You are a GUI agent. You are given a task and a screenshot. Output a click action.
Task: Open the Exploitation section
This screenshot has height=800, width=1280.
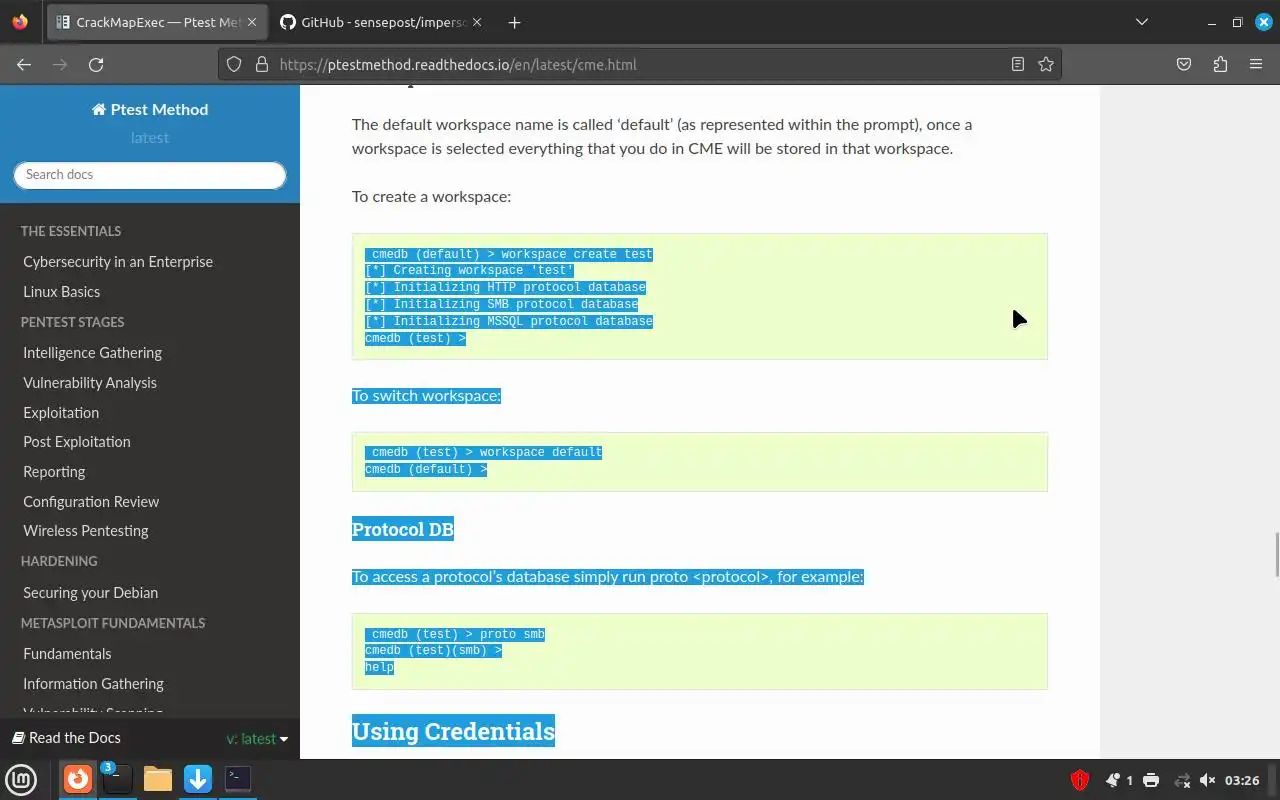[x=61, y=413]
